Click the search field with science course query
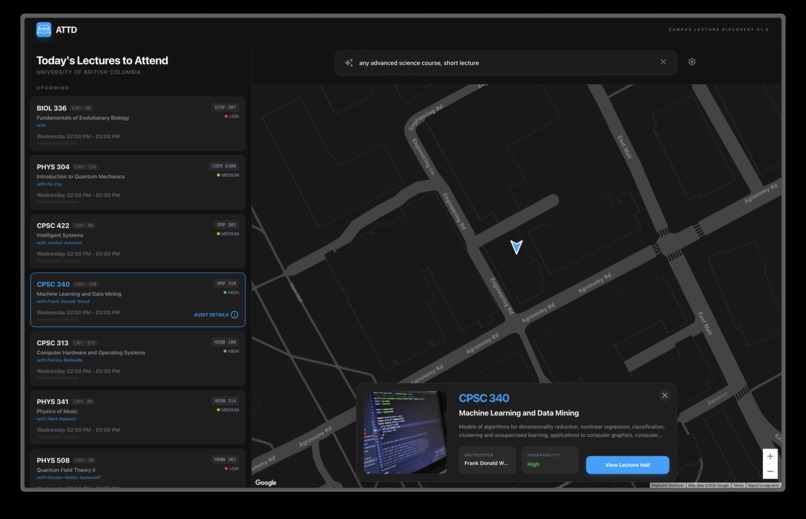 tap(506, 63)
